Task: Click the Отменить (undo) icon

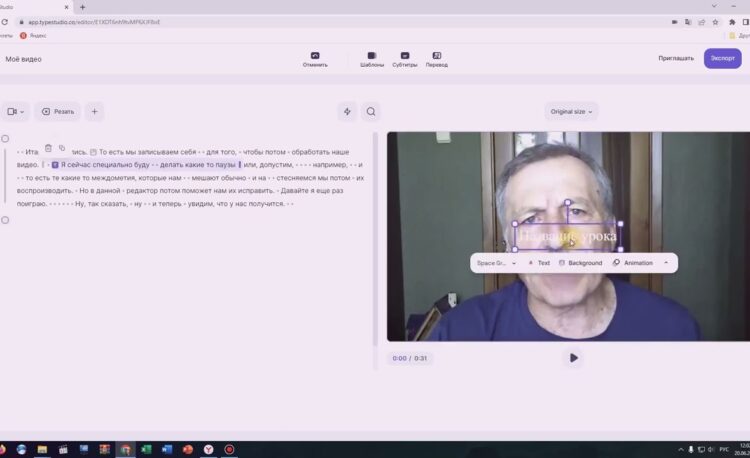Action: point(315,56)
